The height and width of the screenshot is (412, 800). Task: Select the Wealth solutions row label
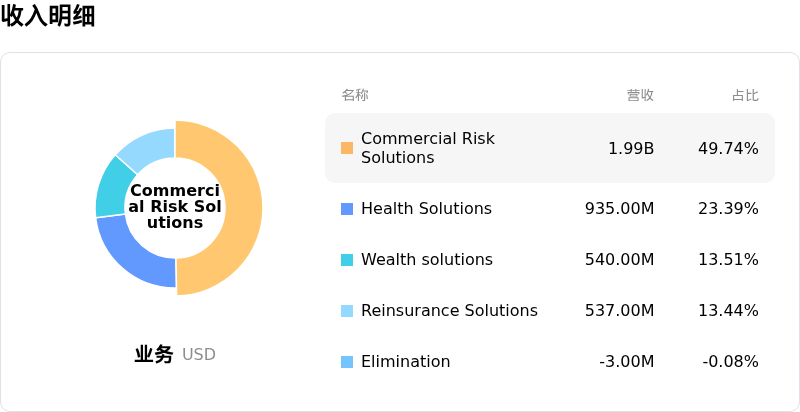(426, 260)
